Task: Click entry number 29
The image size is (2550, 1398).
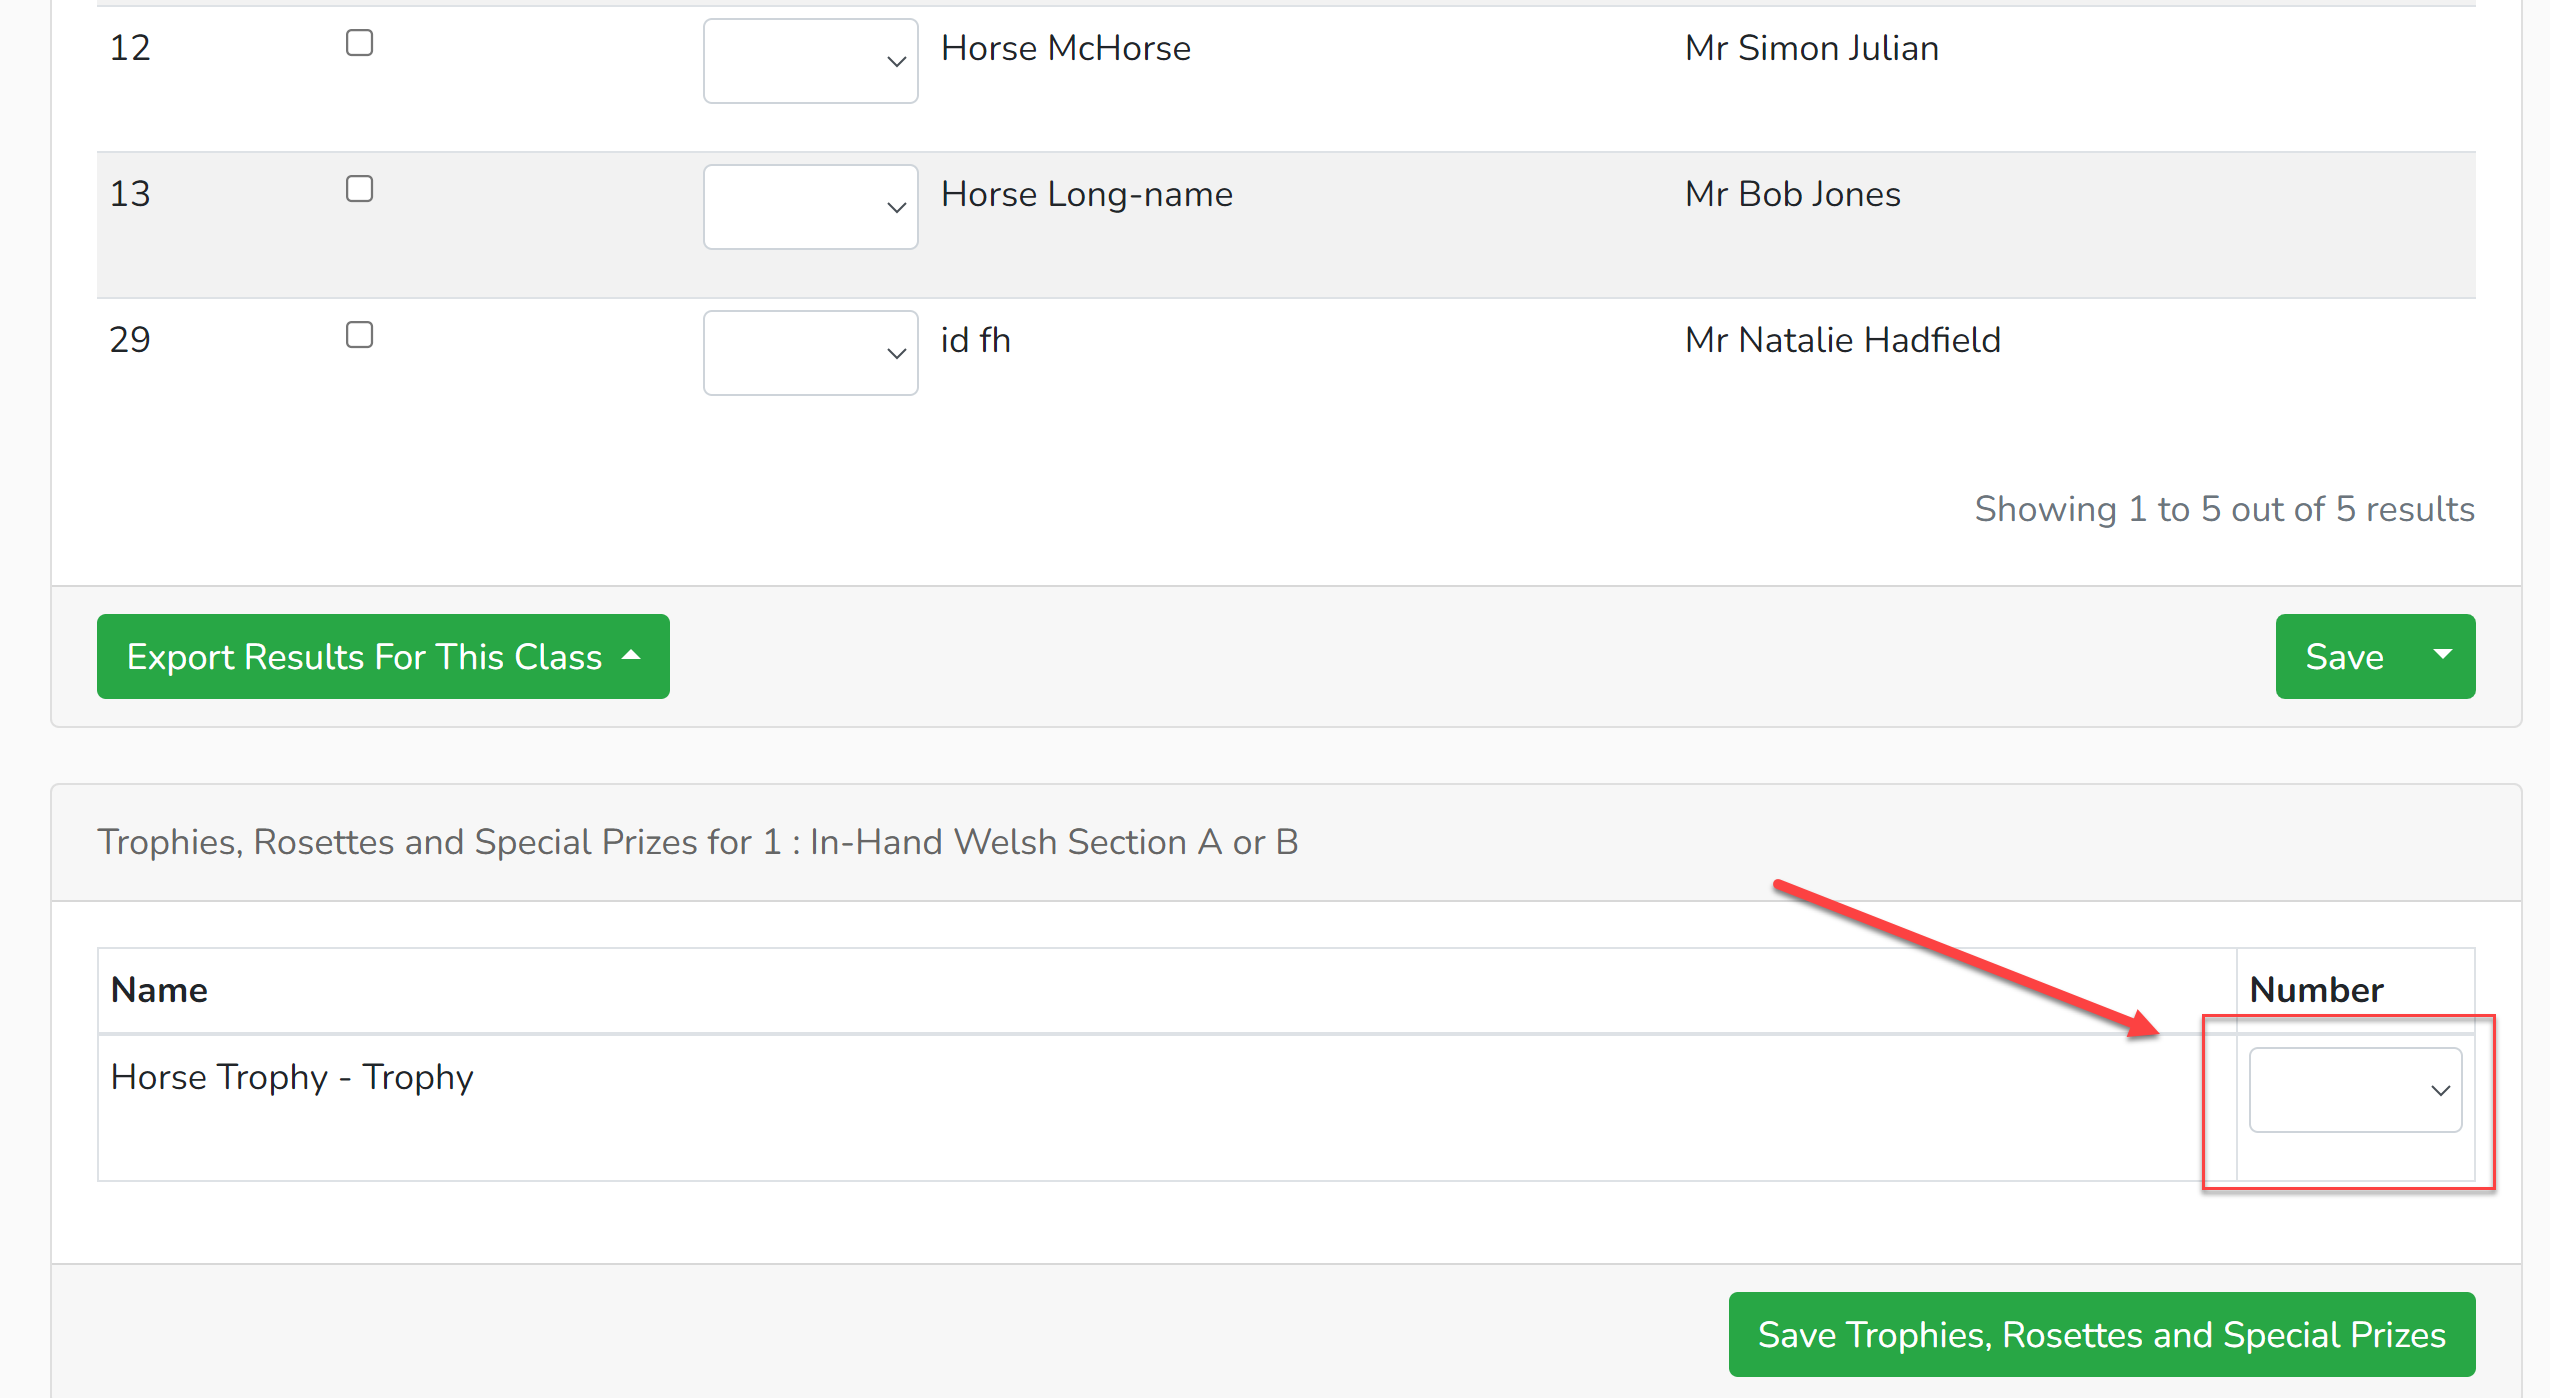Action: [130, 340]
